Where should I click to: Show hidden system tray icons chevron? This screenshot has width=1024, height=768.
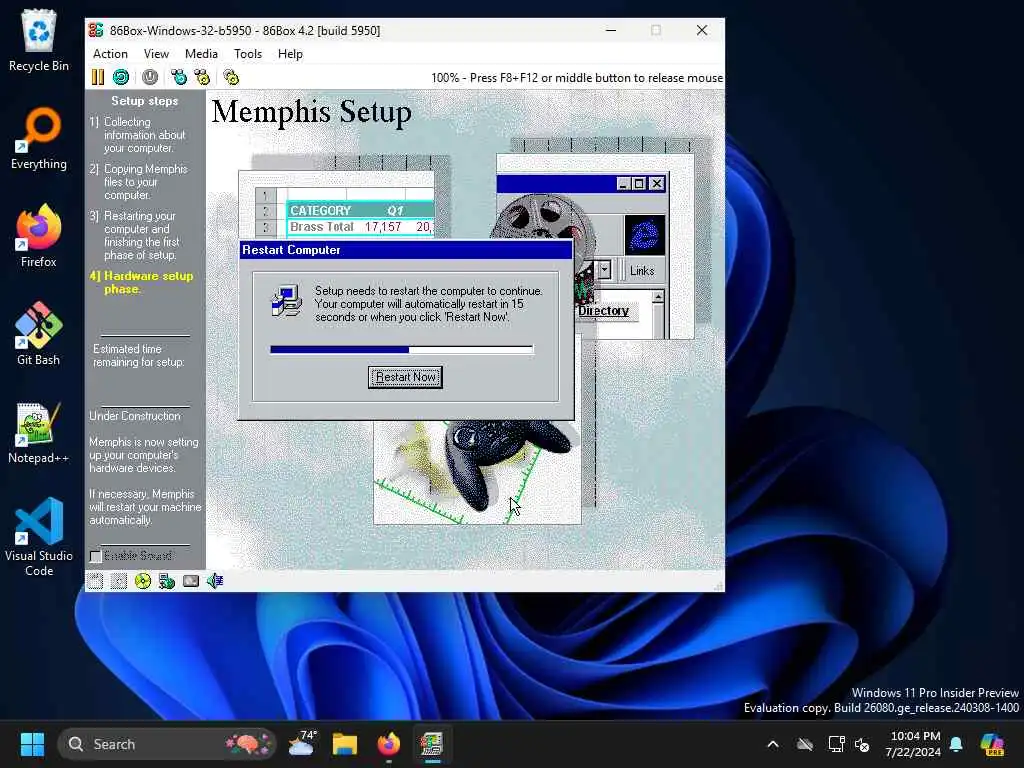(773, 744)
